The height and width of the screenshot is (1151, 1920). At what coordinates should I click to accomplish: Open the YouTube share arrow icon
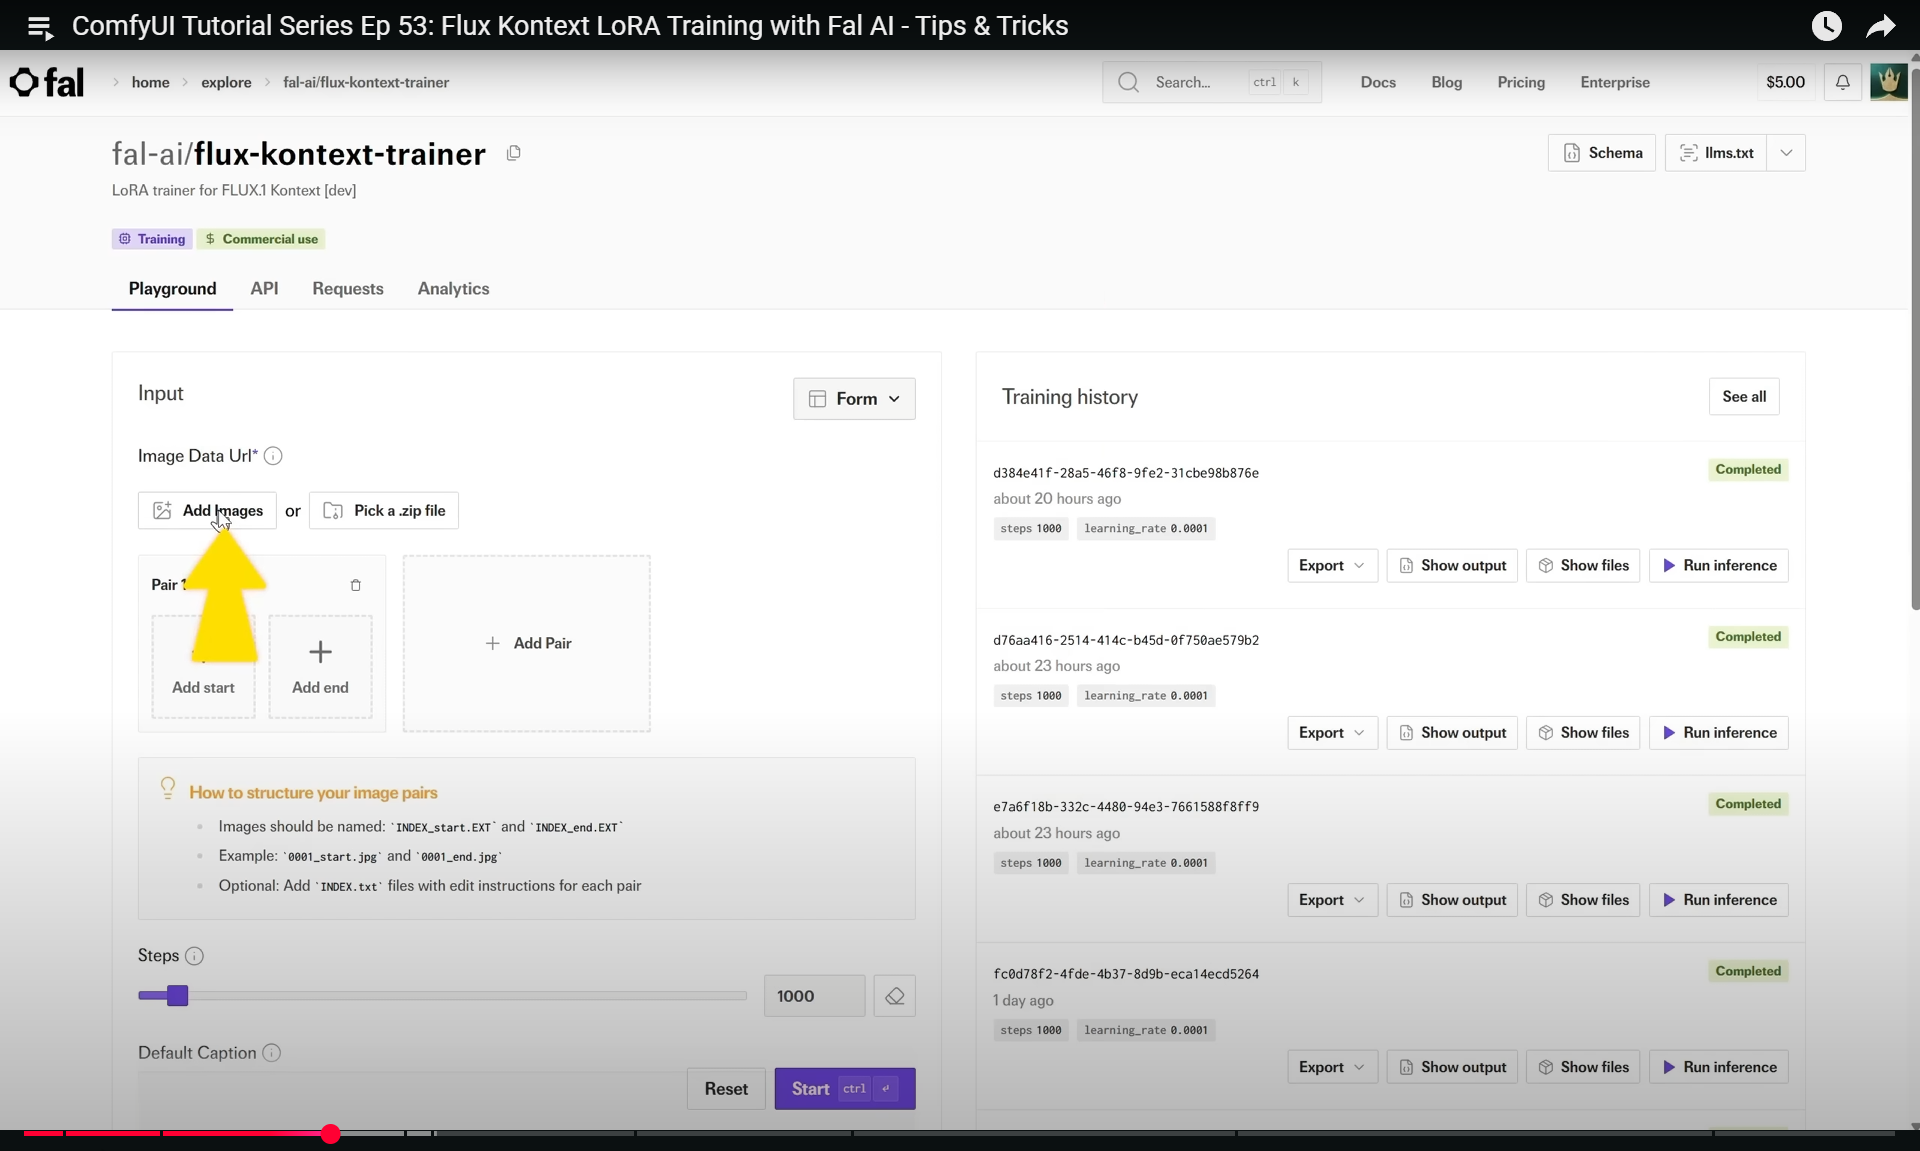pyautogui.click(x=1880, y=26)
